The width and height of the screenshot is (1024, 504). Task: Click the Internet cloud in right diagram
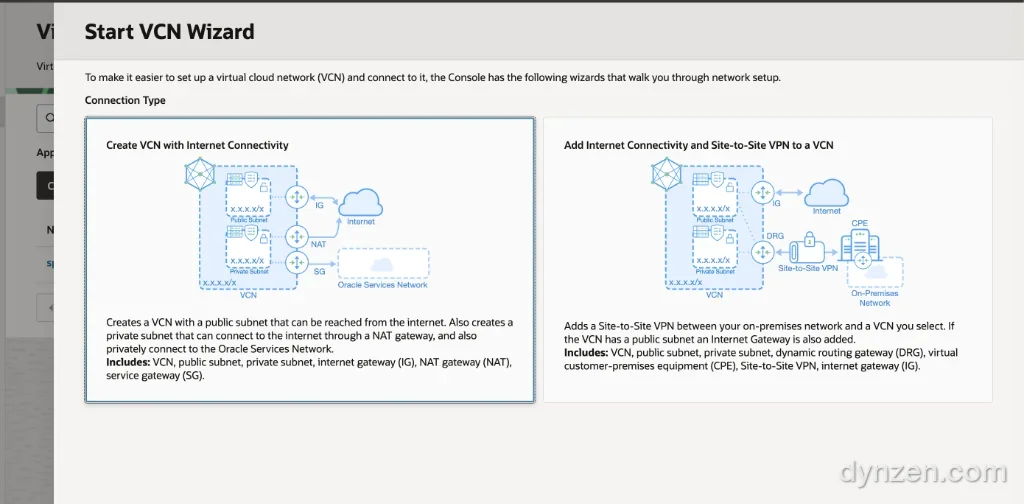[x=826, y=193]
